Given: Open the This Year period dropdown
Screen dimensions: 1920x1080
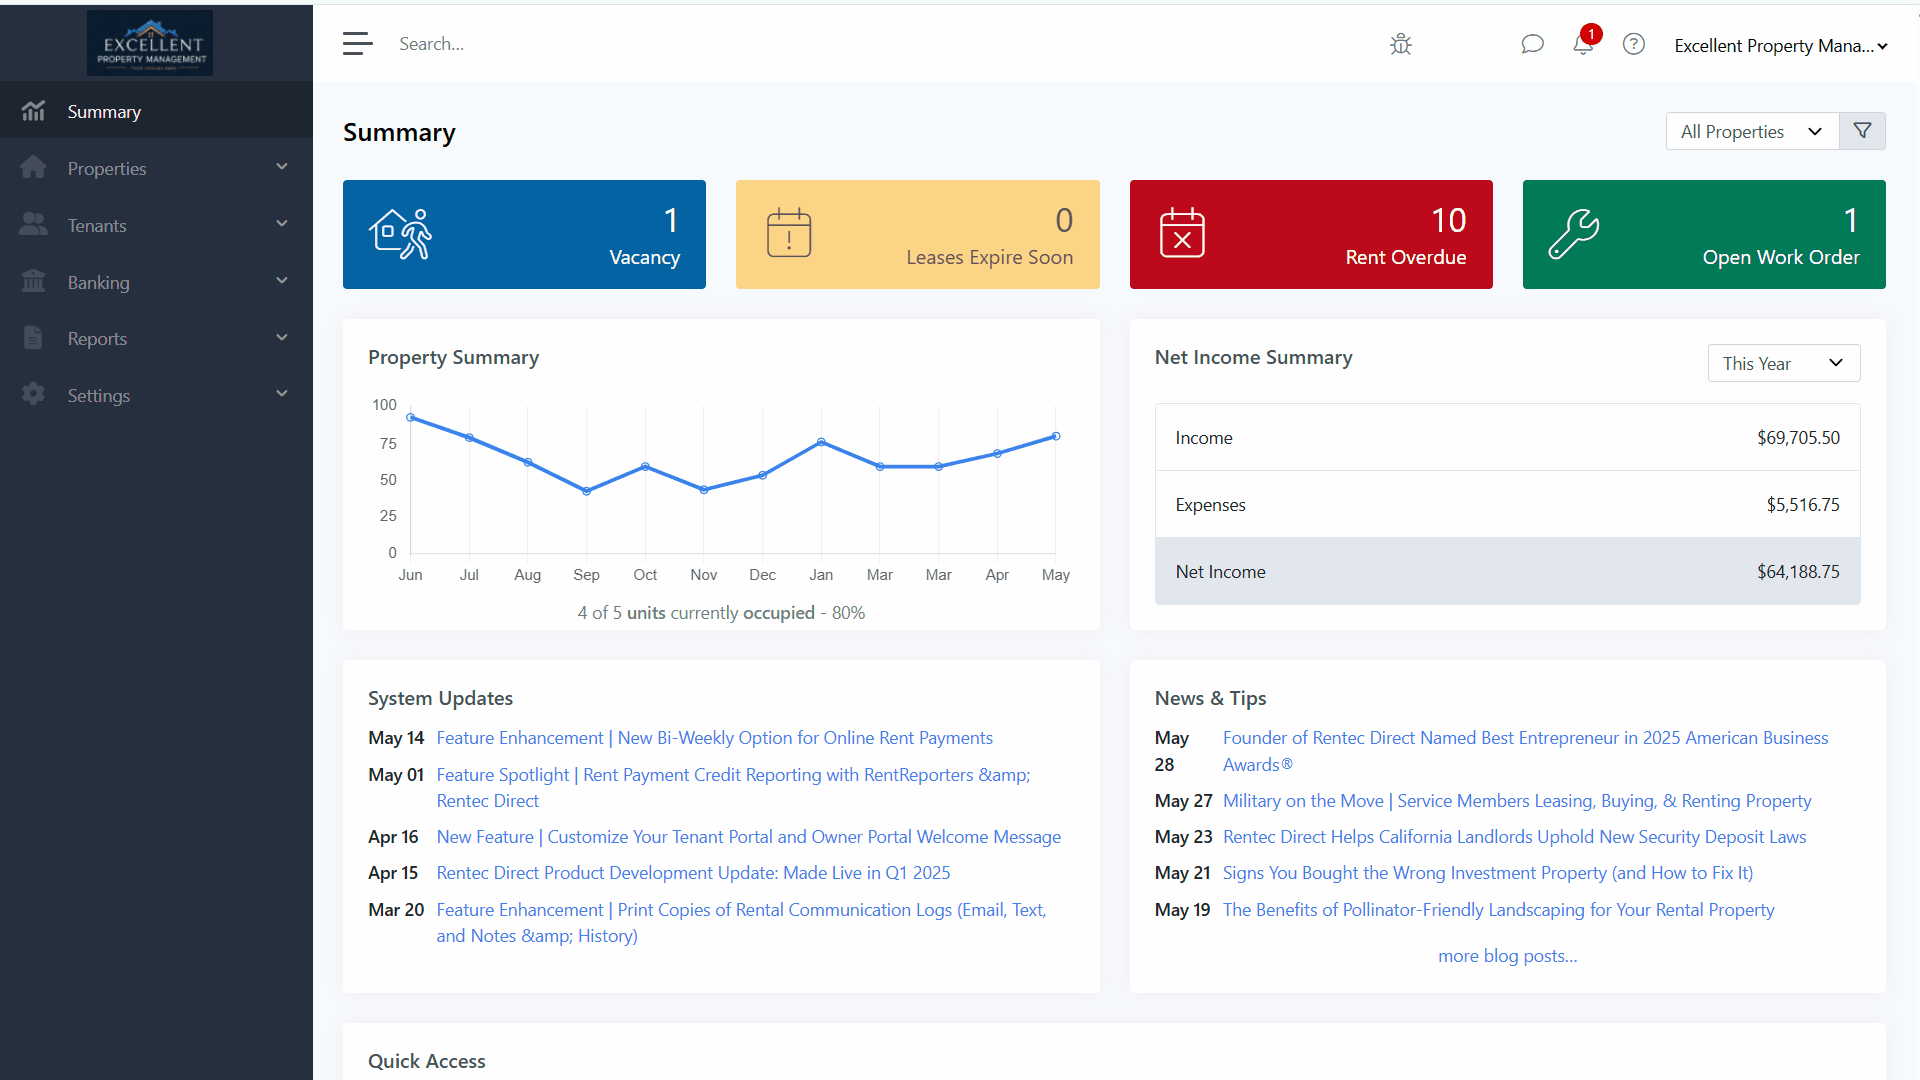Looking at the screenshot, I should (1783, 363).
